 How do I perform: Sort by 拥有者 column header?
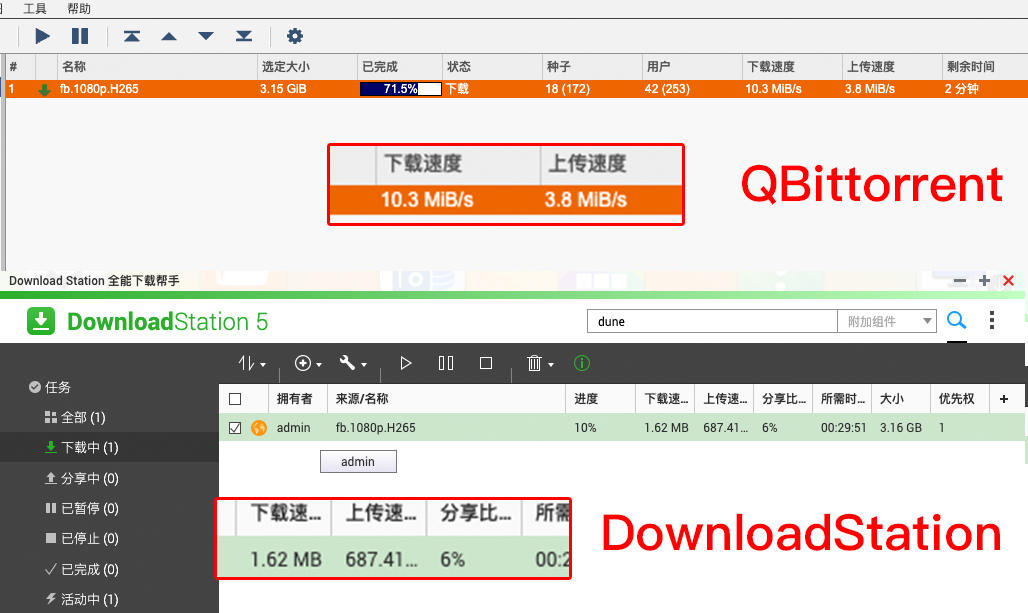[x=294, y=399]
